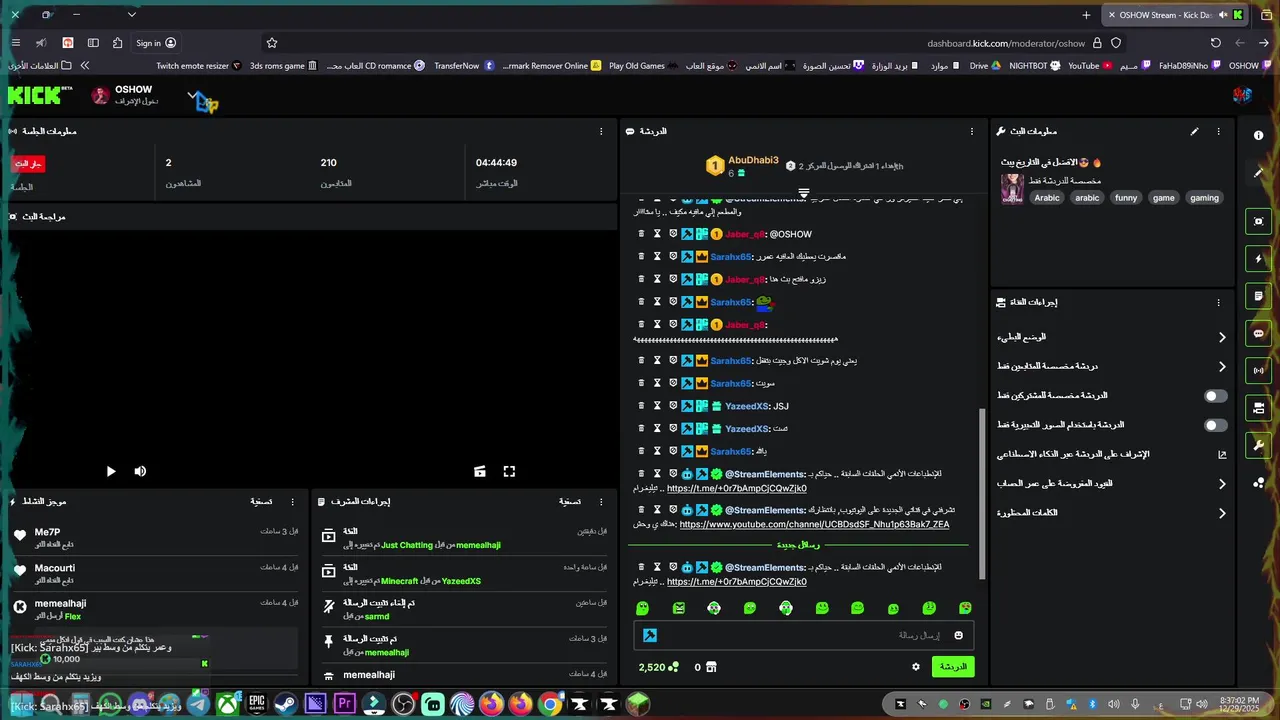Open stream info panel three-dot menu
1280x720 pixels.
pyautogui.click(x=1218, y=131)
